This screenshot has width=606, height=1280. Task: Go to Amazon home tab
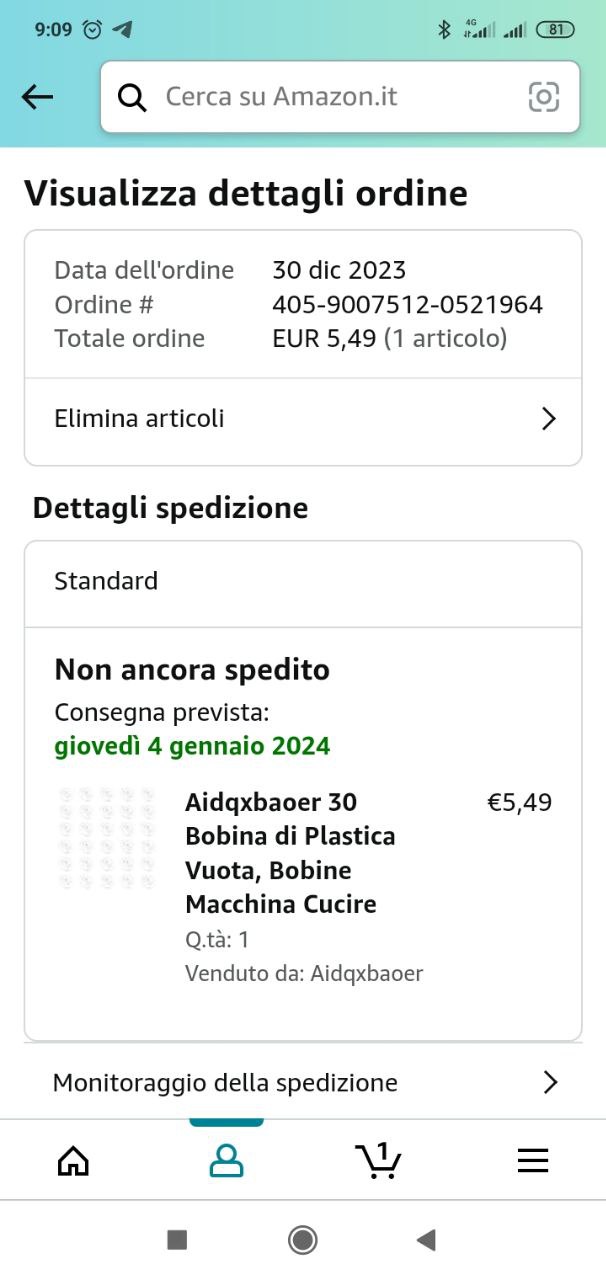(x=73, y=1160)
